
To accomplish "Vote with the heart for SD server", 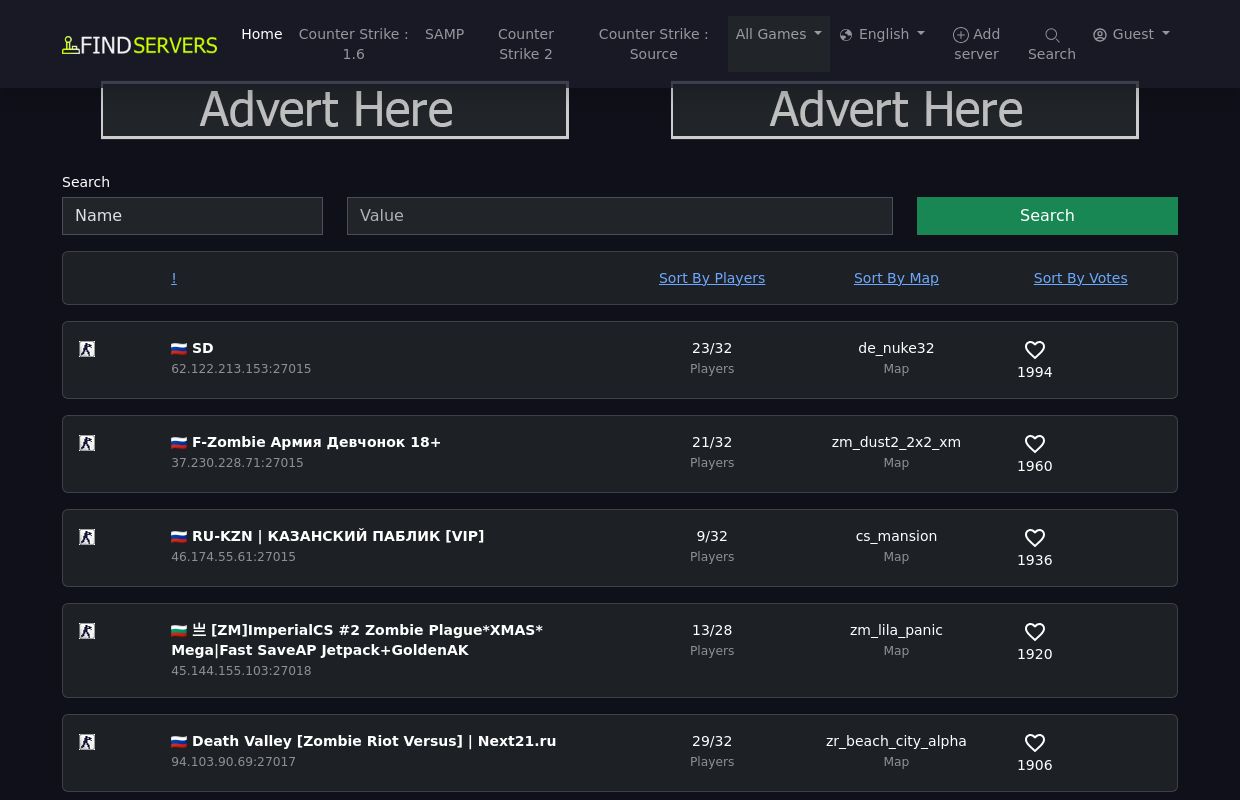I will click(1035, 350).
